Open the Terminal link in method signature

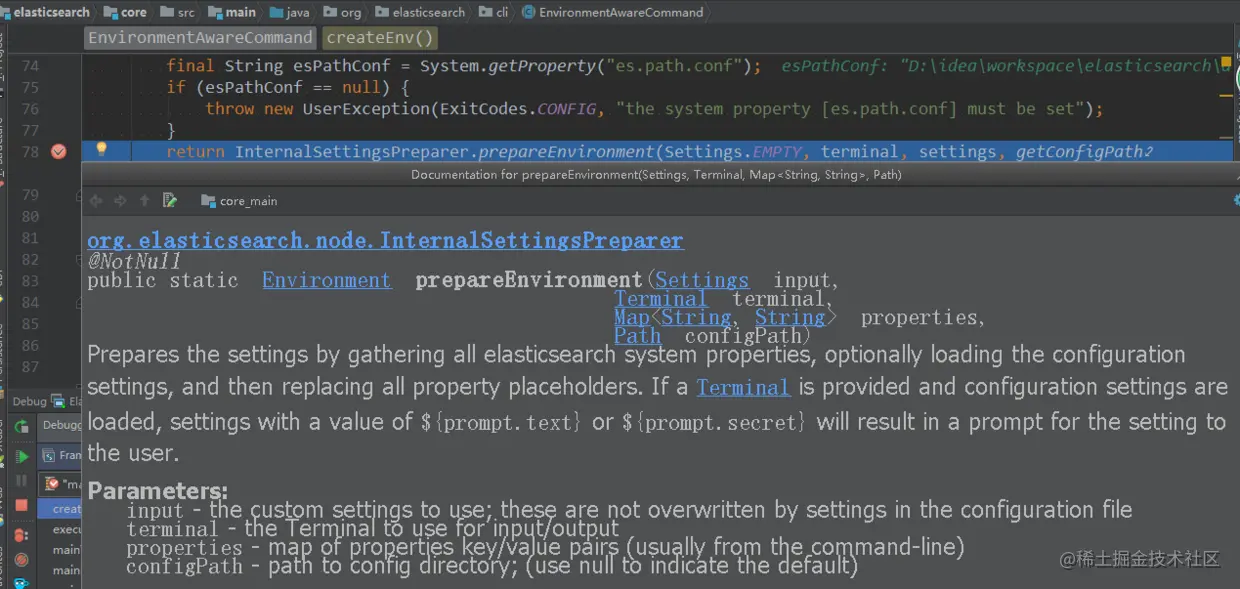(661, 299)
